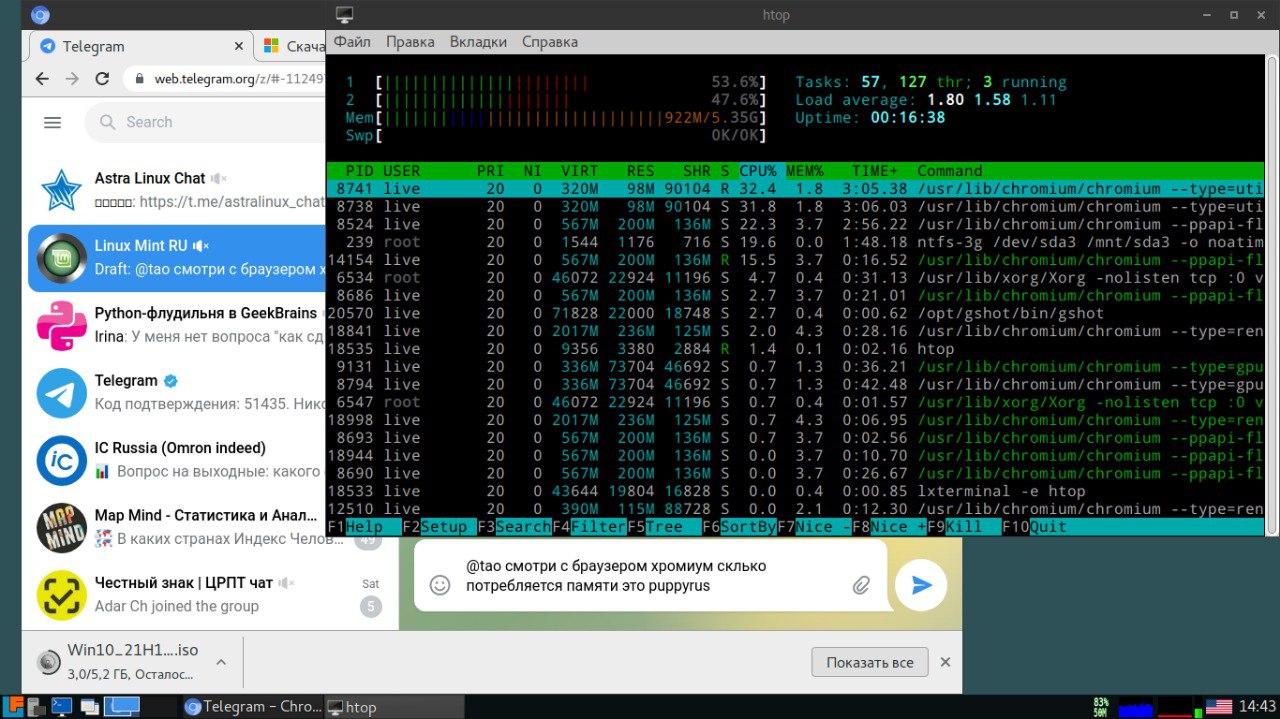Image resolution: width=1280 pixels, height=719 pixels.
Task: Select the lxterminal -e htop process row
Action: tap(795, 491)
